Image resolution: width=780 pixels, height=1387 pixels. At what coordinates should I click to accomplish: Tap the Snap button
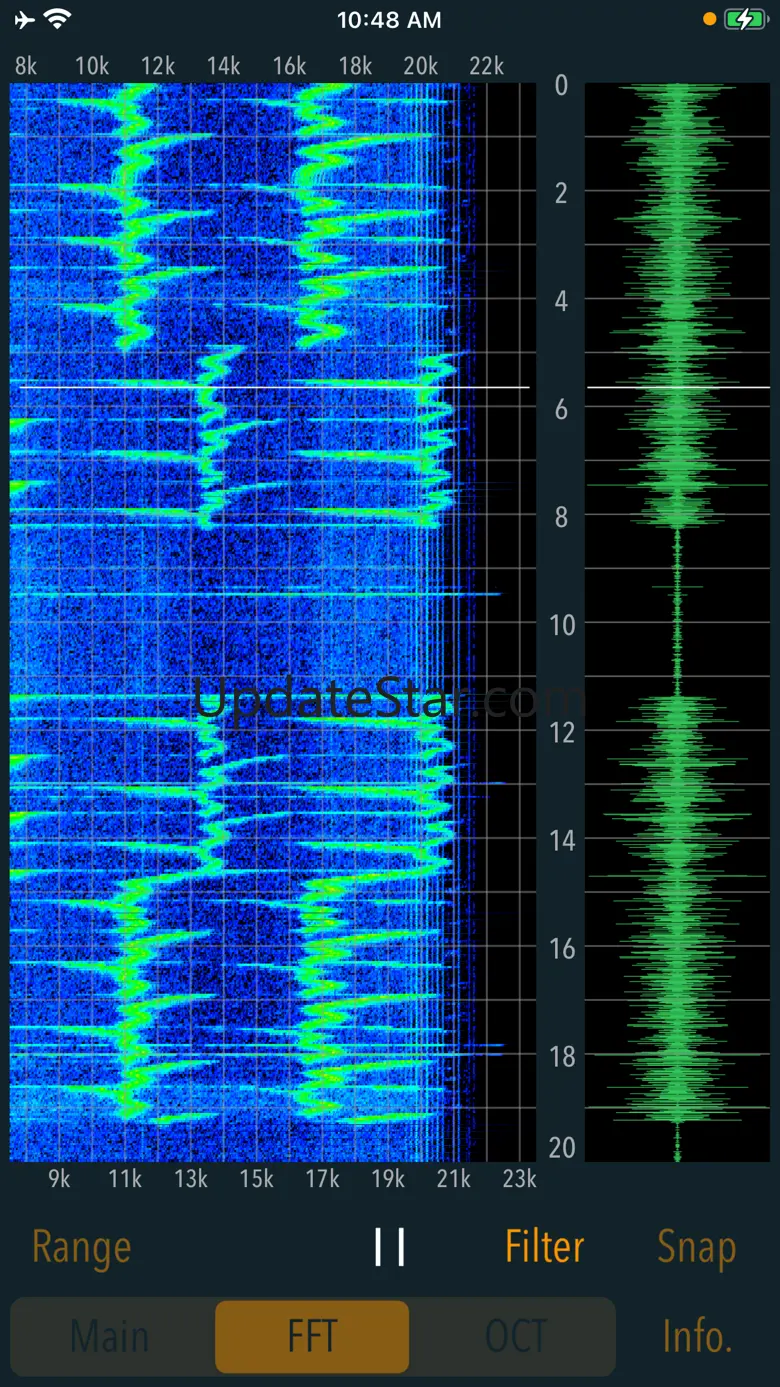click(697, 1248)
